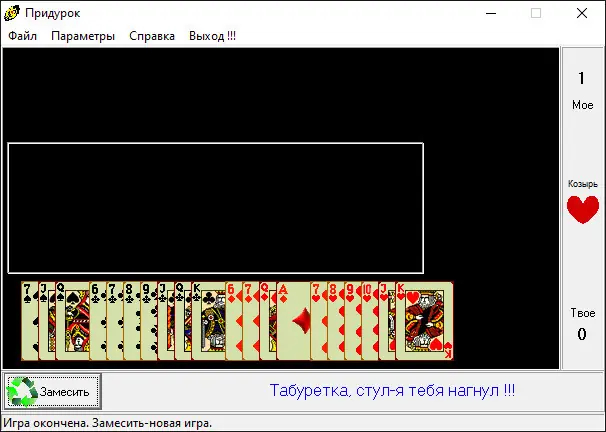606x432 pixels.
Task: Open the Параметры menu
Action: tap(83, 36)
